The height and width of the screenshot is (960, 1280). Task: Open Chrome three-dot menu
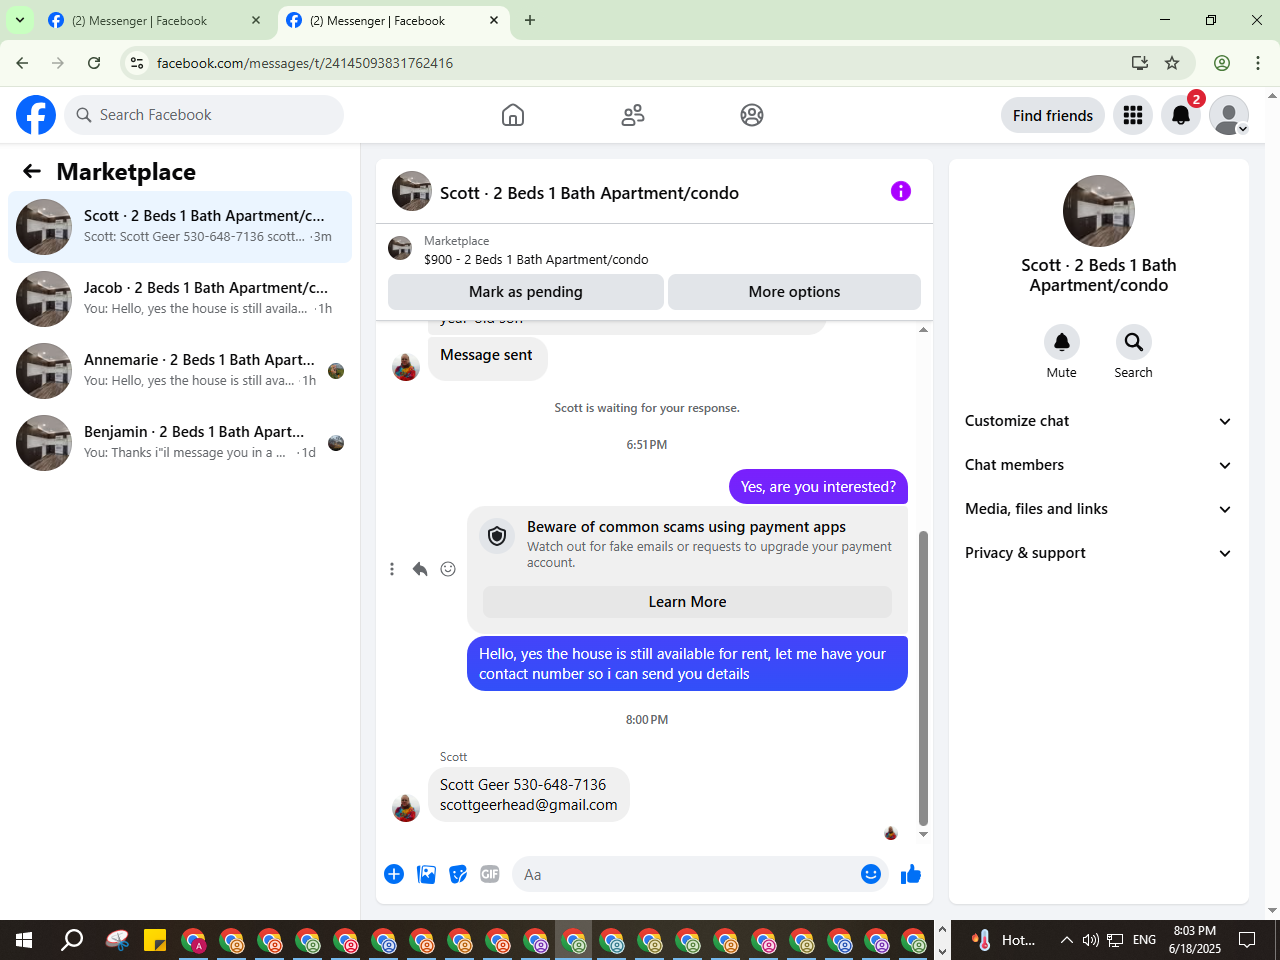coord(1258,63)
